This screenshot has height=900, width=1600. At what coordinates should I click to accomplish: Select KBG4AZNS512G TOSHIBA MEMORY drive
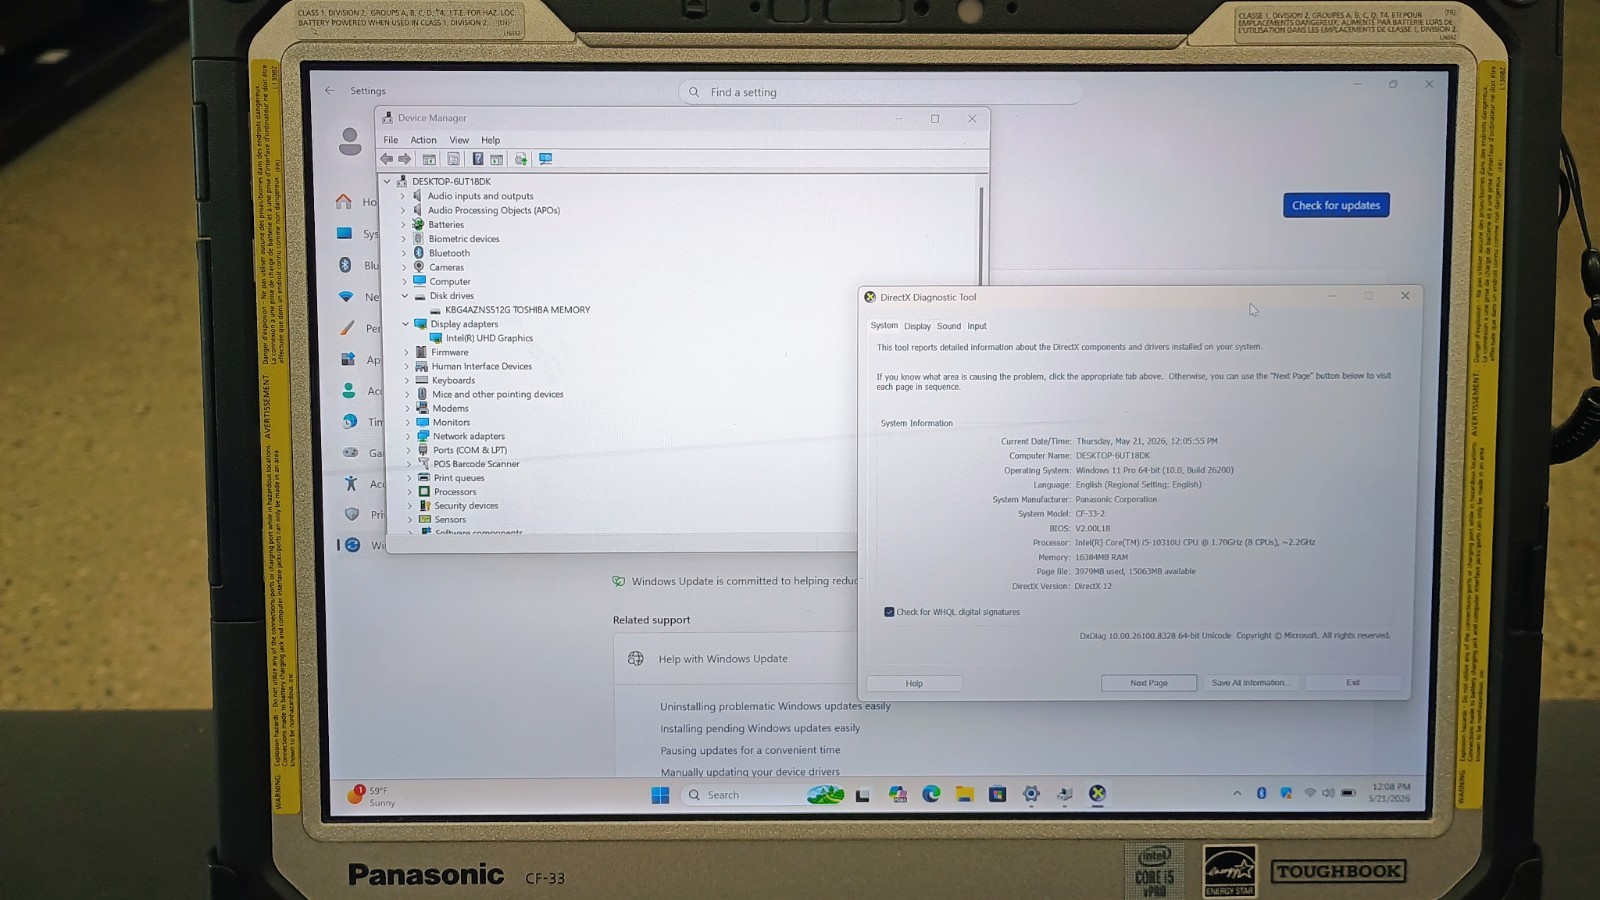click(517, 310)
